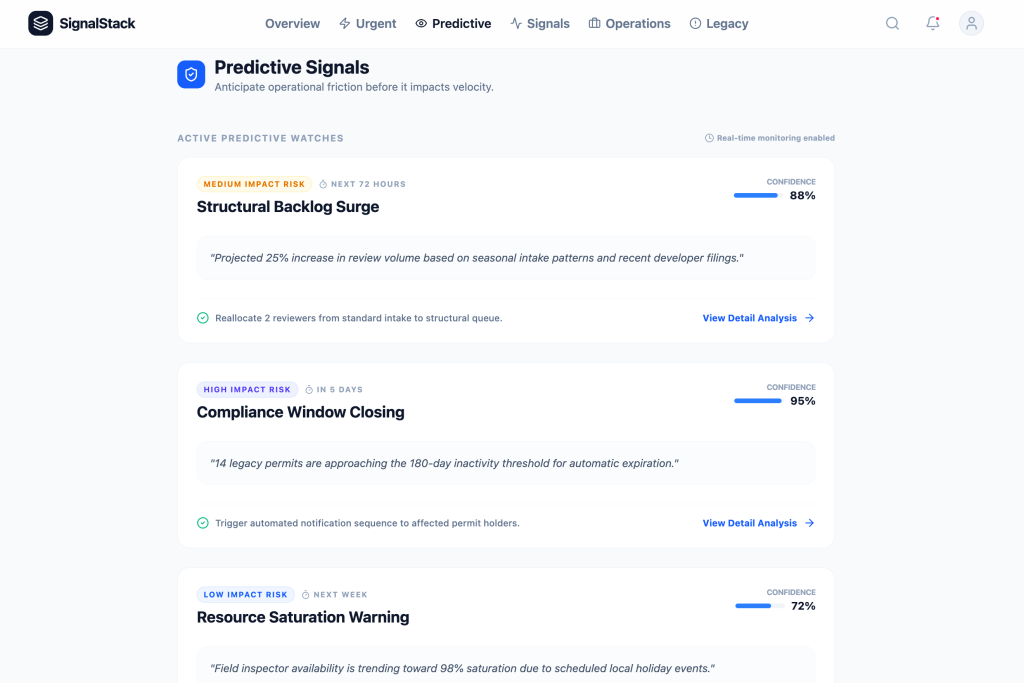Click the SignalStack logo icon

[40, 23]
